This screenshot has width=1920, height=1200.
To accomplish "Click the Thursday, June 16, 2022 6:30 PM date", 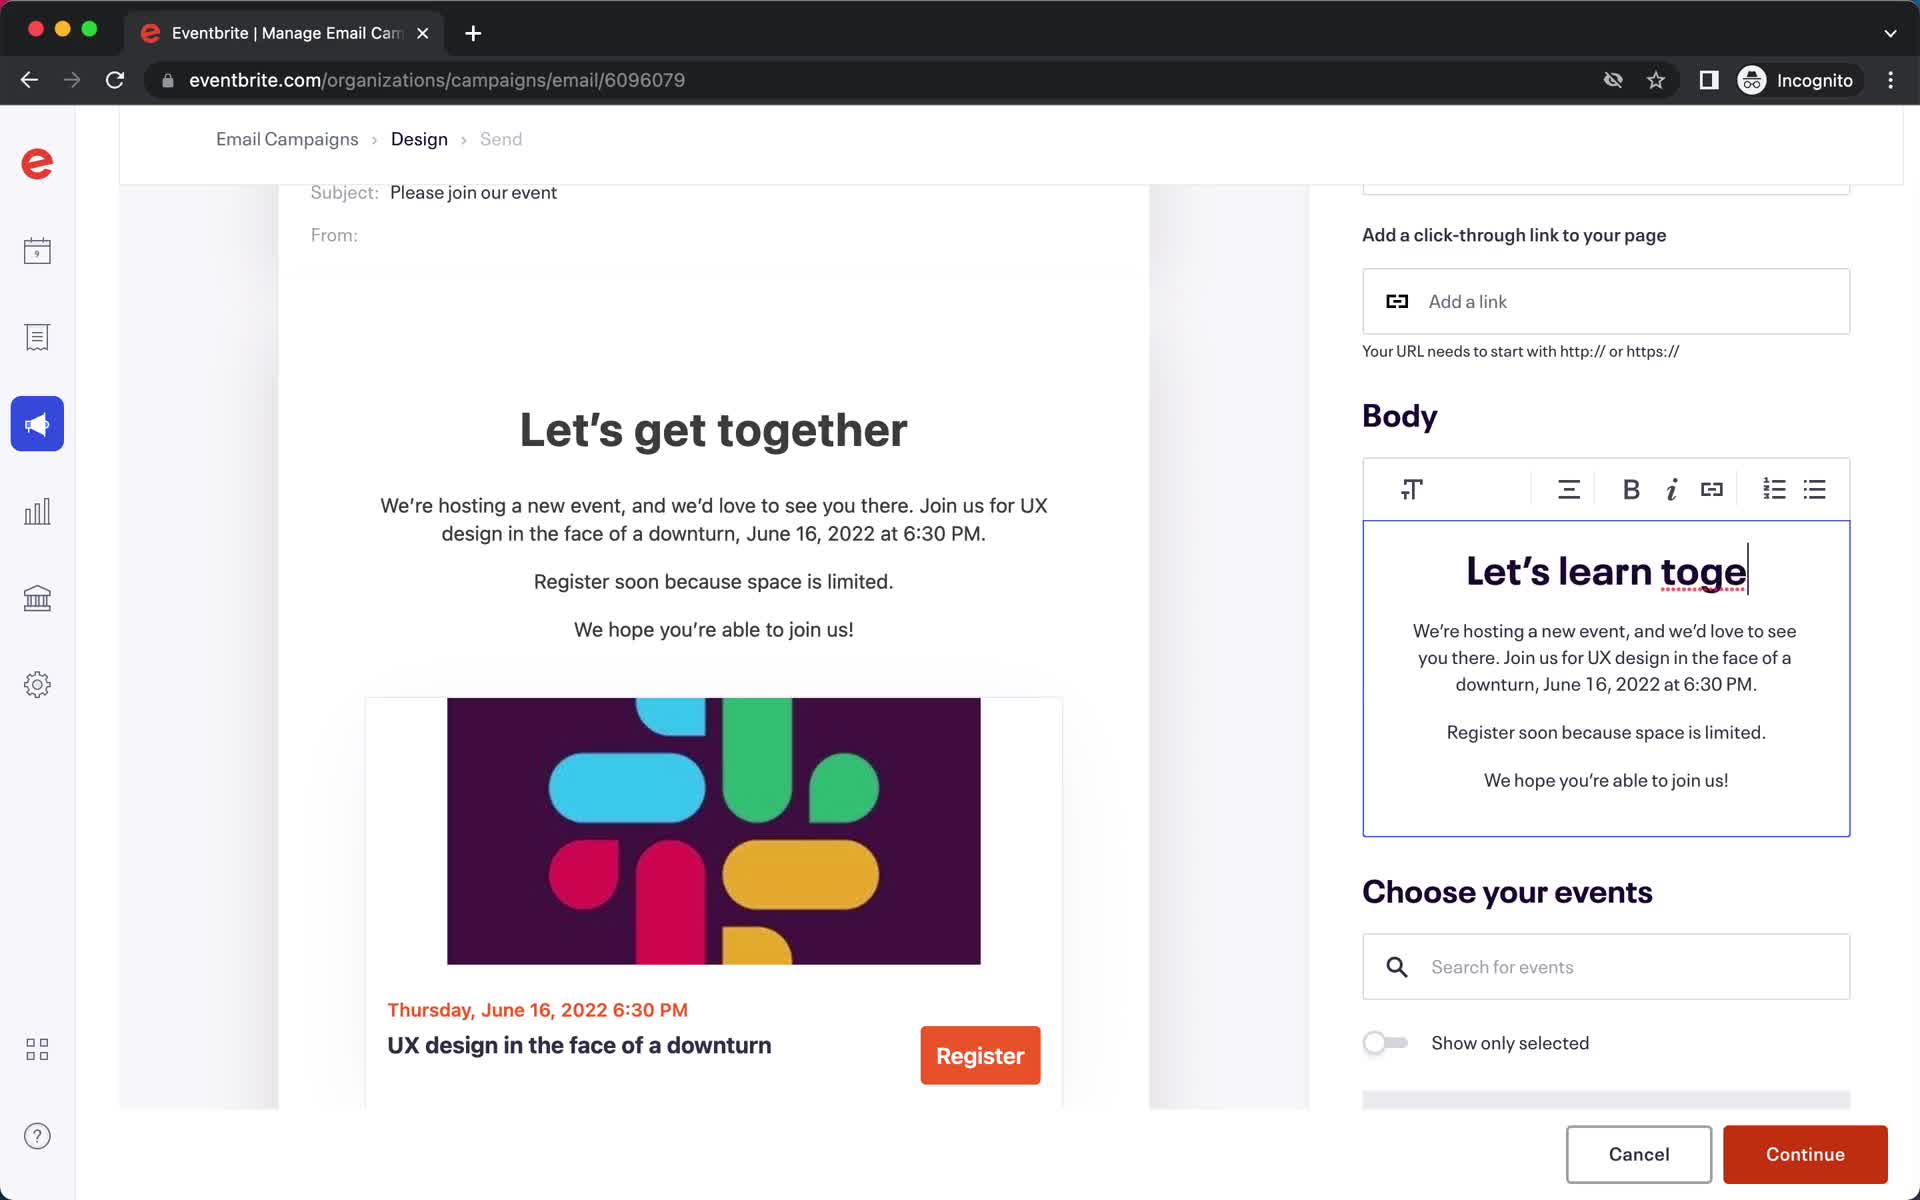I will point(537,1010).
